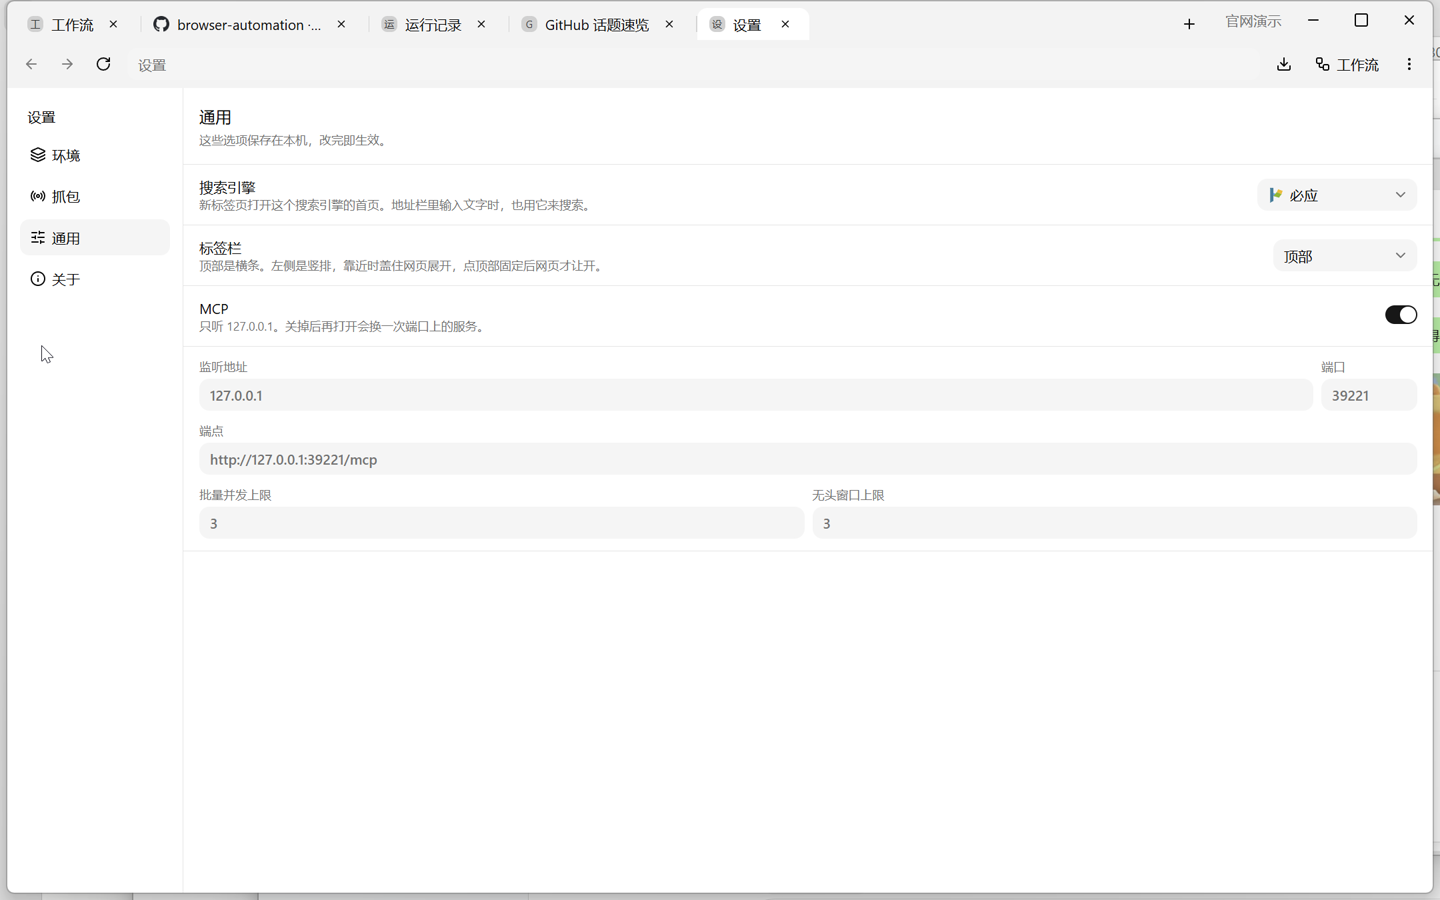Maximize the browser window
The height and width of the screenshot is (900, 1440).
pos(1361,21)
